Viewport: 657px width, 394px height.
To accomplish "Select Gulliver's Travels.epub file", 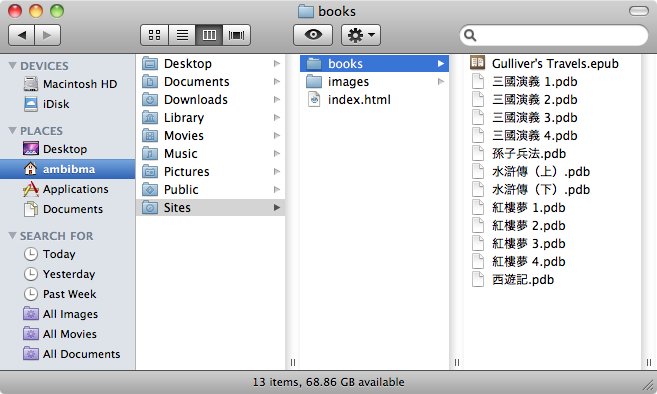I will click(x=552, y=64).
